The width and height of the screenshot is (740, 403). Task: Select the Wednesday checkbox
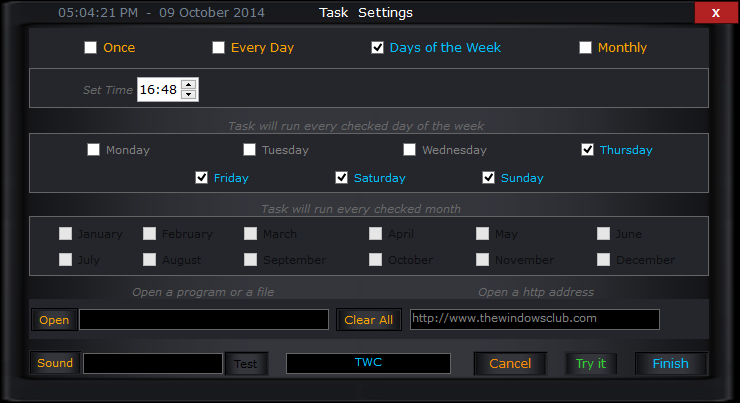(x=410, y=150)
